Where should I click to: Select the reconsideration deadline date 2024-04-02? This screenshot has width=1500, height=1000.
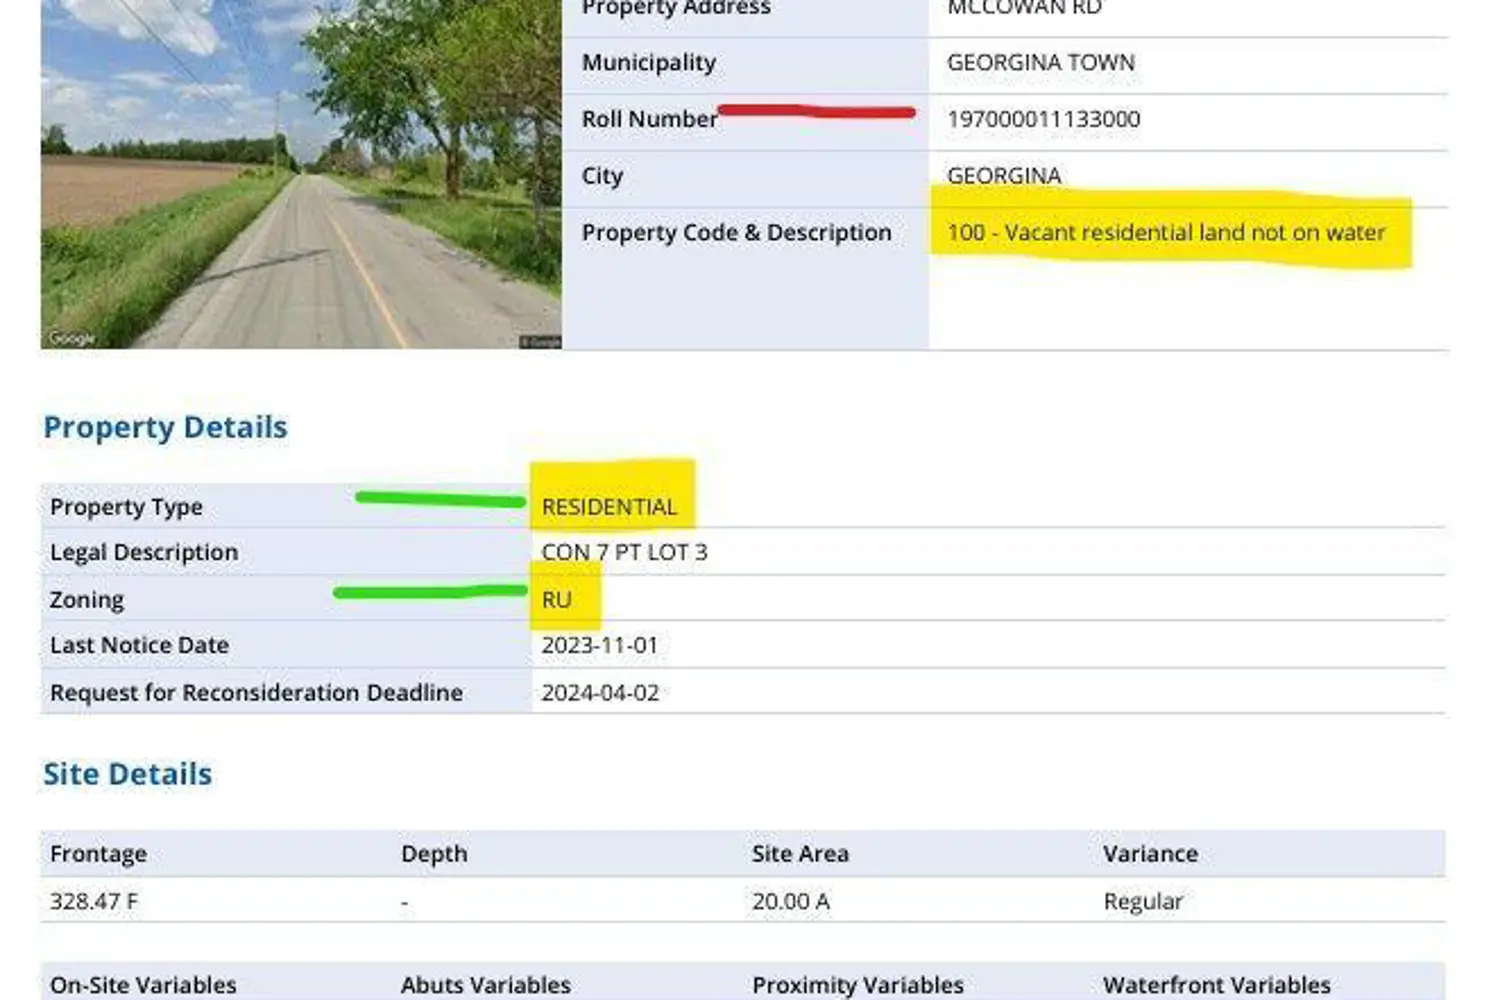tap(600, 693)
